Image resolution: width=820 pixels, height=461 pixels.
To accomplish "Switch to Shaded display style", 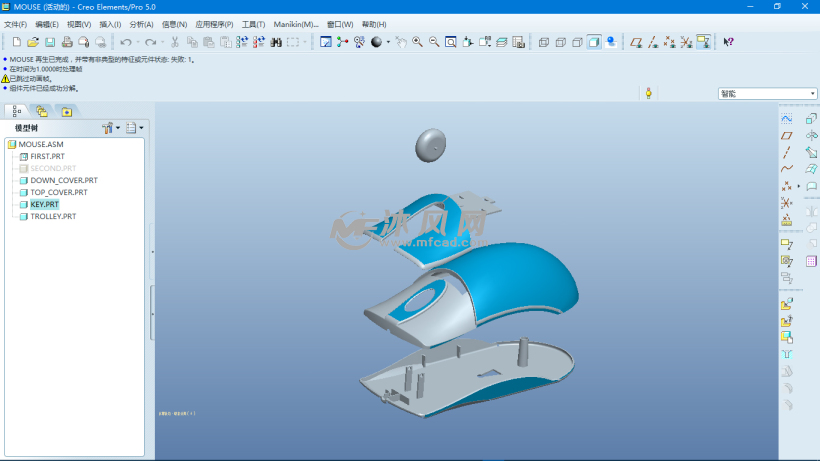I will pyautogui.click(x=594, y=42).
